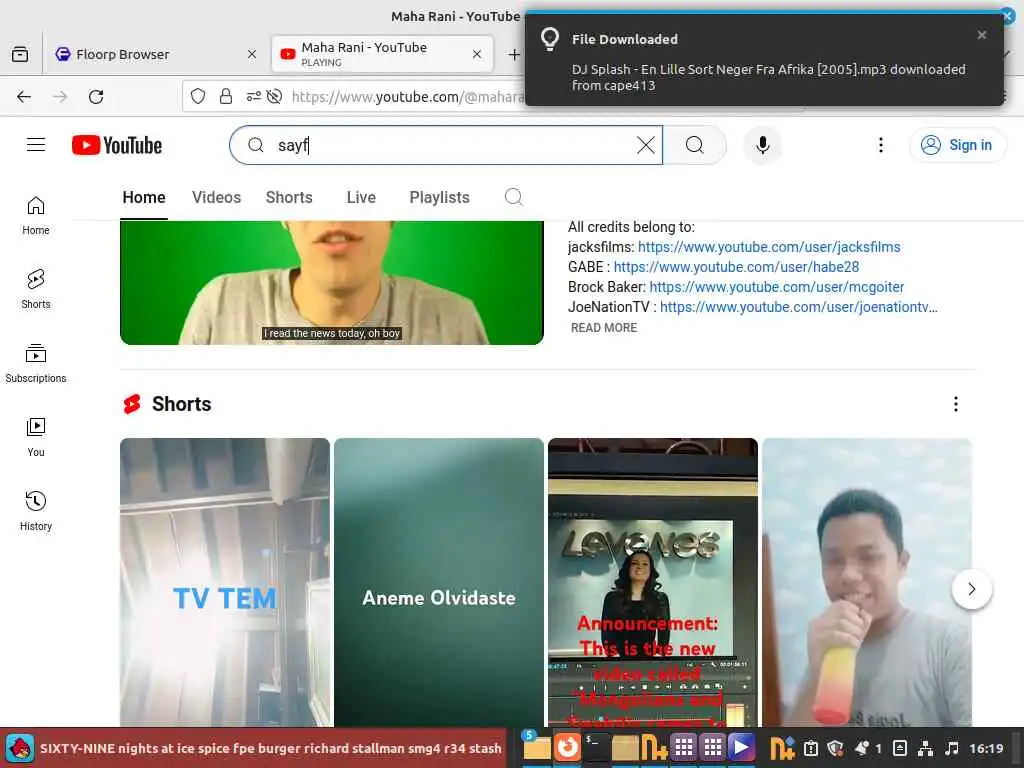Close the Floorp Browser tab
The width and height of the screenshot is (1024, 768).
tap(252, 54)
